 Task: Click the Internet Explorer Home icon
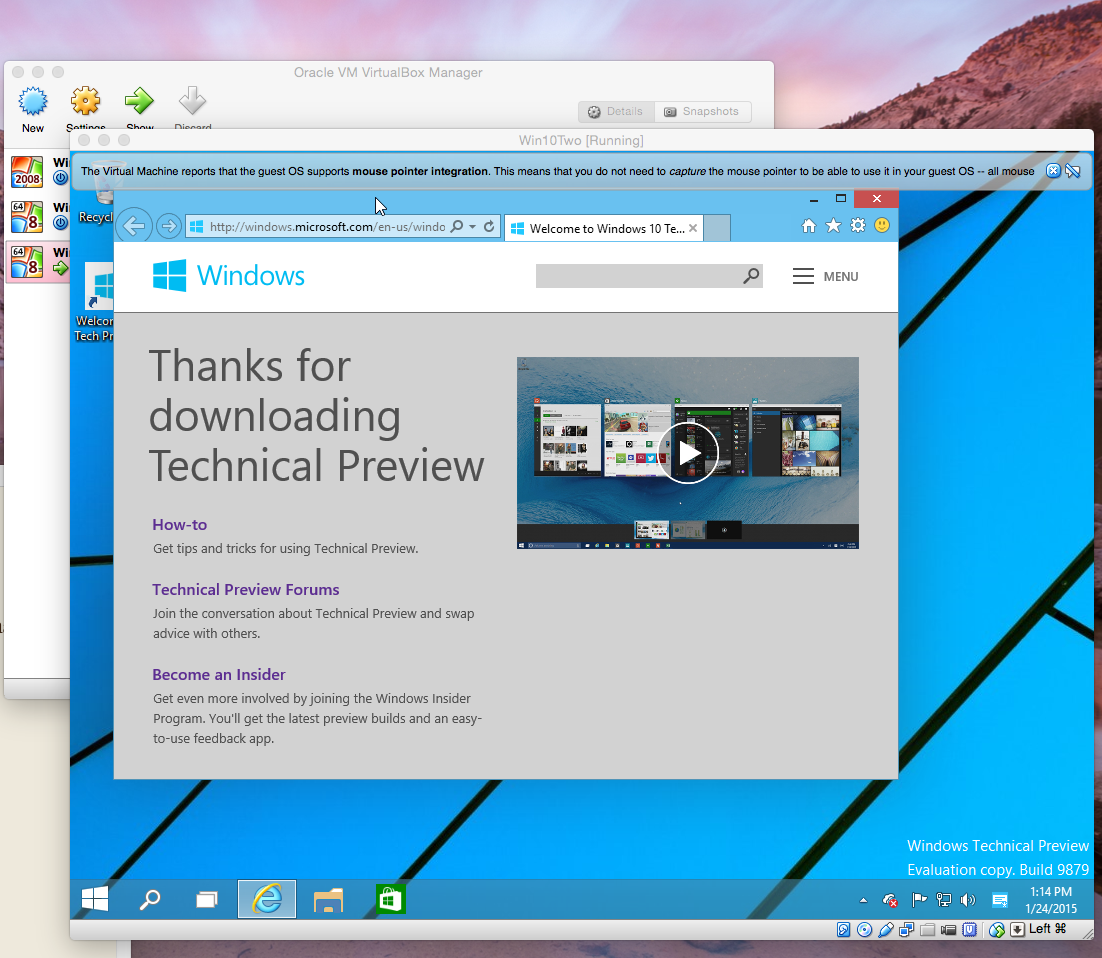(x=809, y=226)
